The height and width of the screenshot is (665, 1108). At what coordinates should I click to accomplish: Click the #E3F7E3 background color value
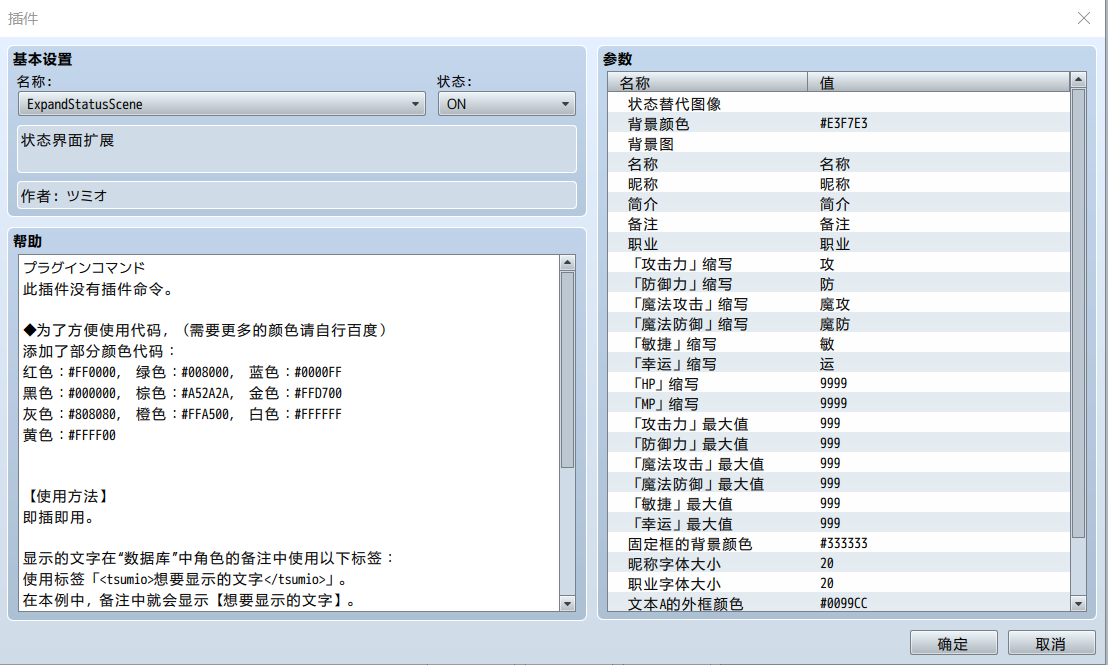[x=844, y=124]
